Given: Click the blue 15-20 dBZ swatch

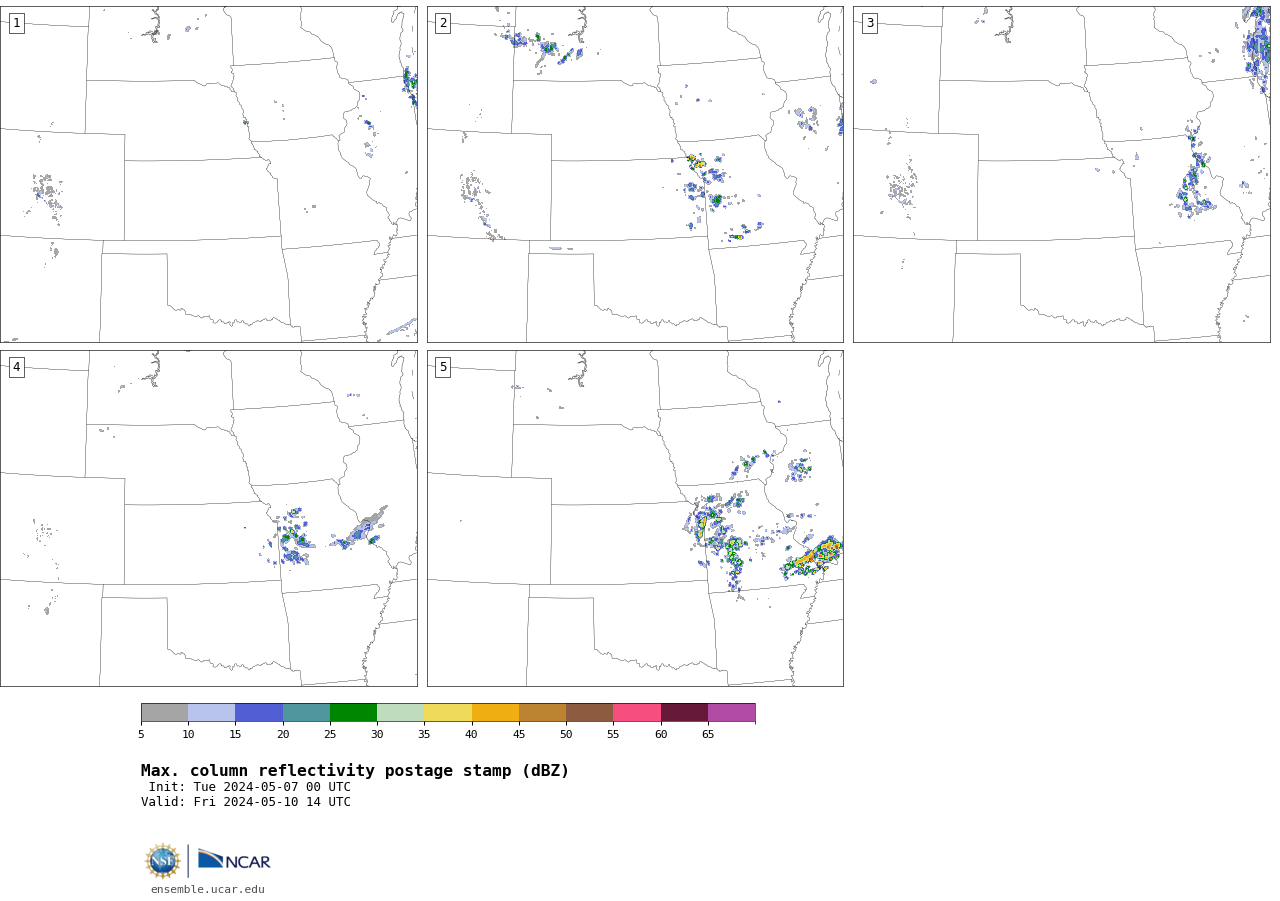Looking at the screenshot, I should pos(259,713).
